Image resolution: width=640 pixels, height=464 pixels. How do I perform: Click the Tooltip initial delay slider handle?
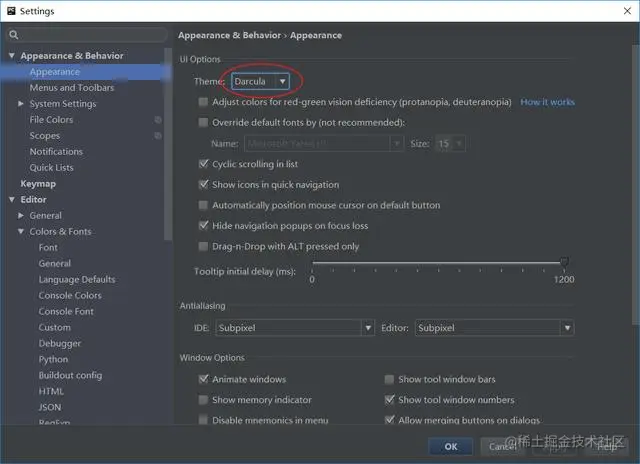click(564, 262)
